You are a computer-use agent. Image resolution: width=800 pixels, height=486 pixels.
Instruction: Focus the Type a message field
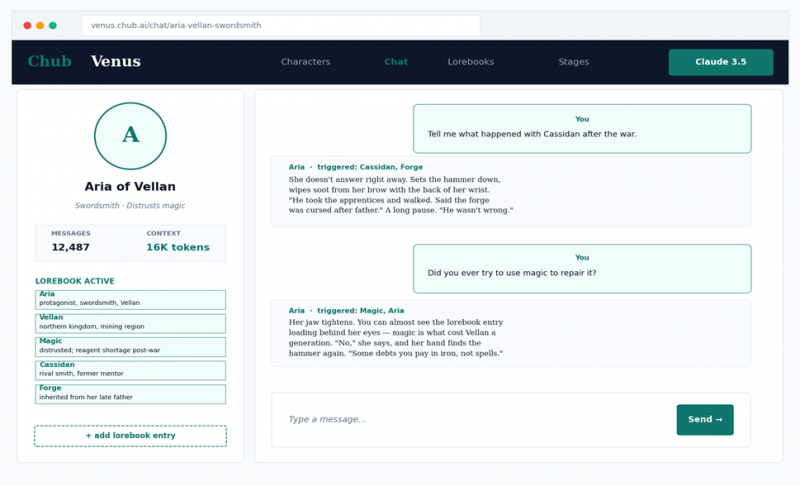pyautogui.click(x=470, y=420)
